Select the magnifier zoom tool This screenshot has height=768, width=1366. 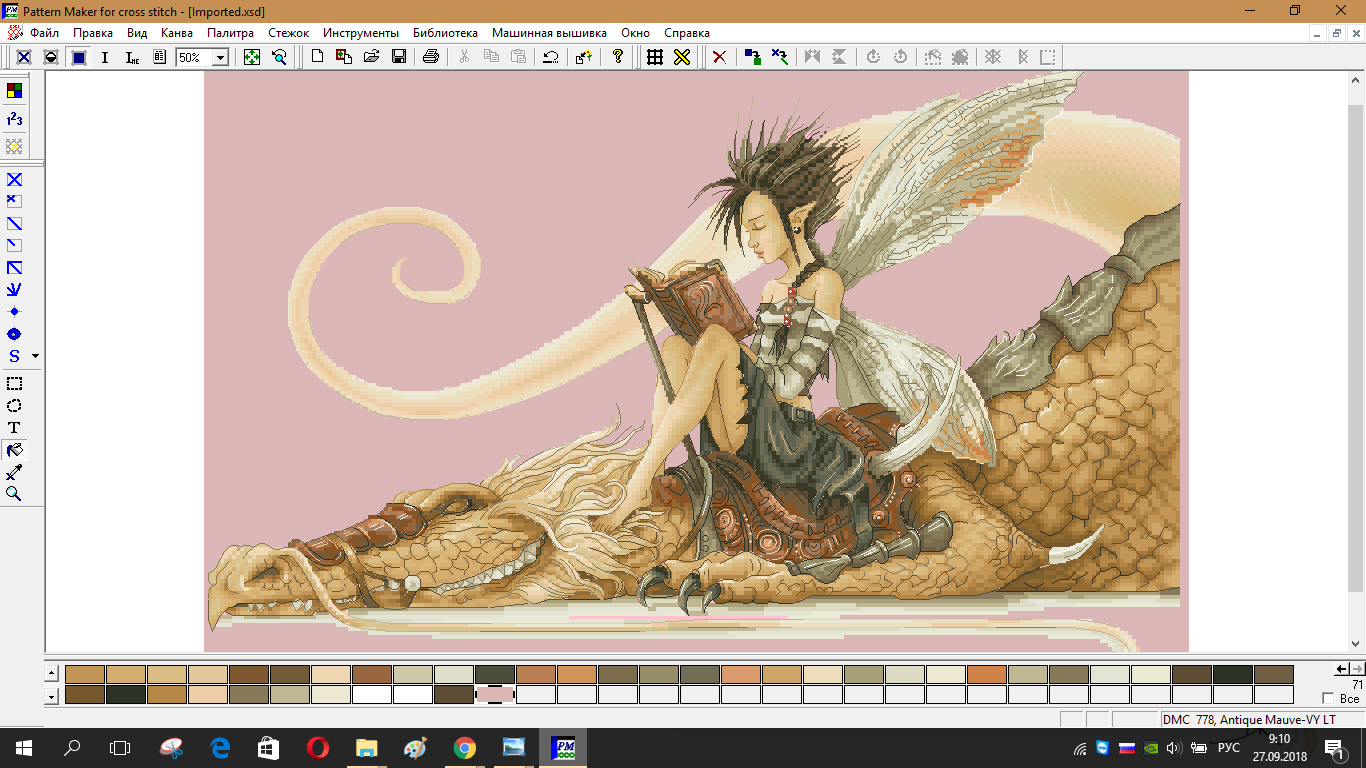pyautogui.click(x=14, y=494)
